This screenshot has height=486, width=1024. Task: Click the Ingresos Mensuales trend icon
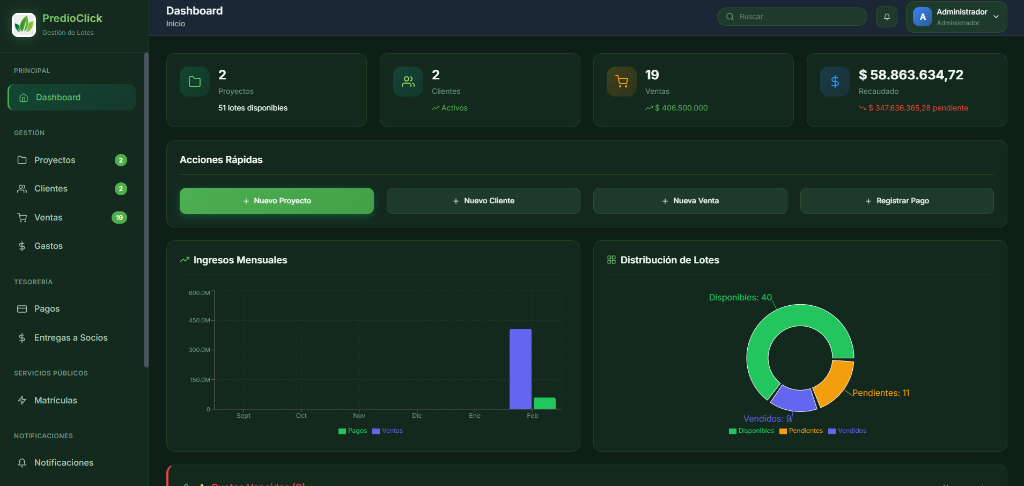[x=184, y=260]
